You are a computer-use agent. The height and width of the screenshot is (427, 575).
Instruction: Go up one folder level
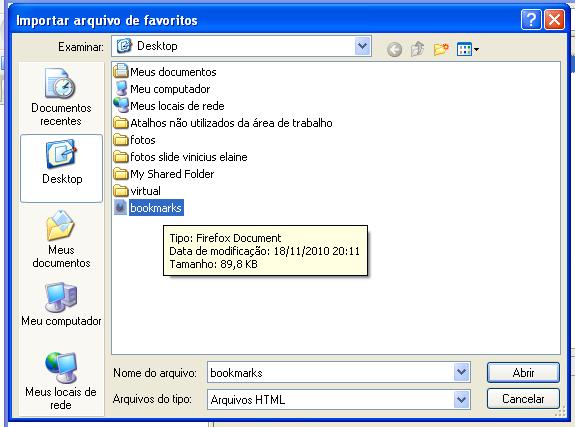417,48
